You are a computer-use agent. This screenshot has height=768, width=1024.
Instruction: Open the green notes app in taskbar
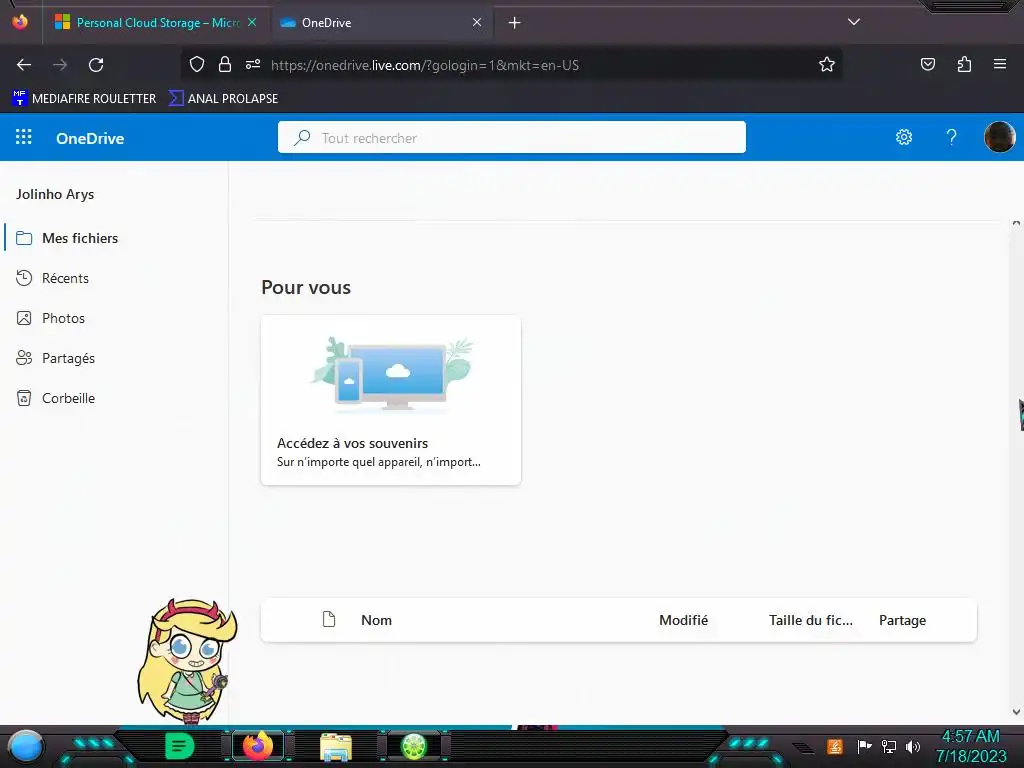[x=180, y=746]
